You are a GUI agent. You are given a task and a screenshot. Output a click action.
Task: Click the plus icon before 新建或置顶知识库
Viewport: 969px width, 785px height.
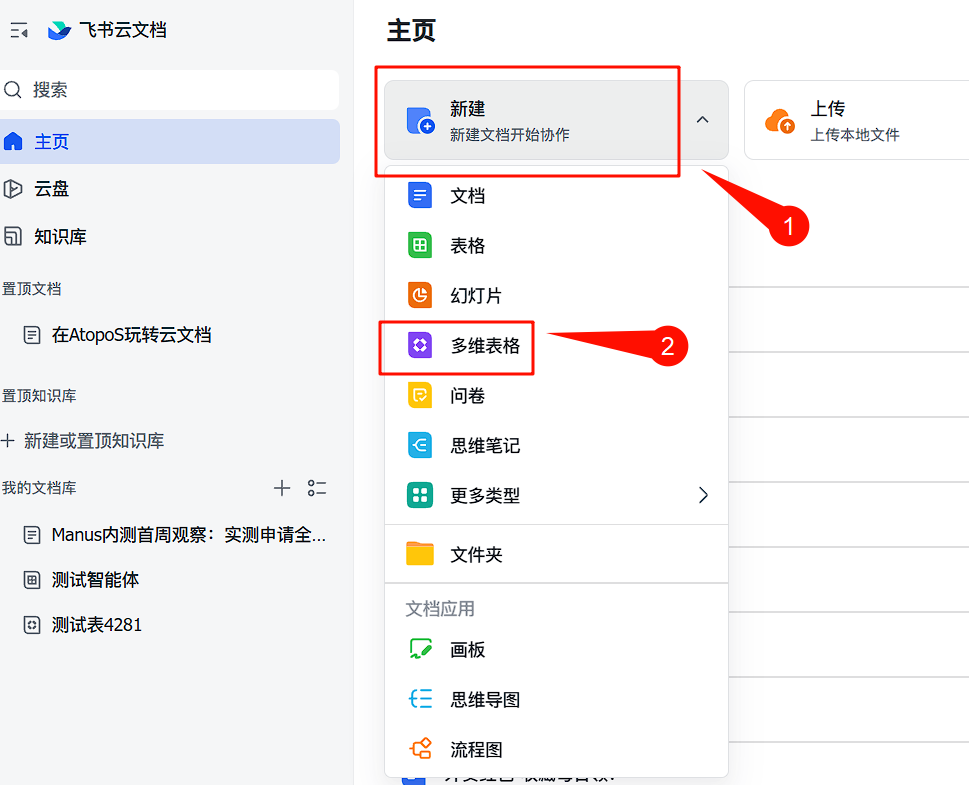(x=8, y=441)
